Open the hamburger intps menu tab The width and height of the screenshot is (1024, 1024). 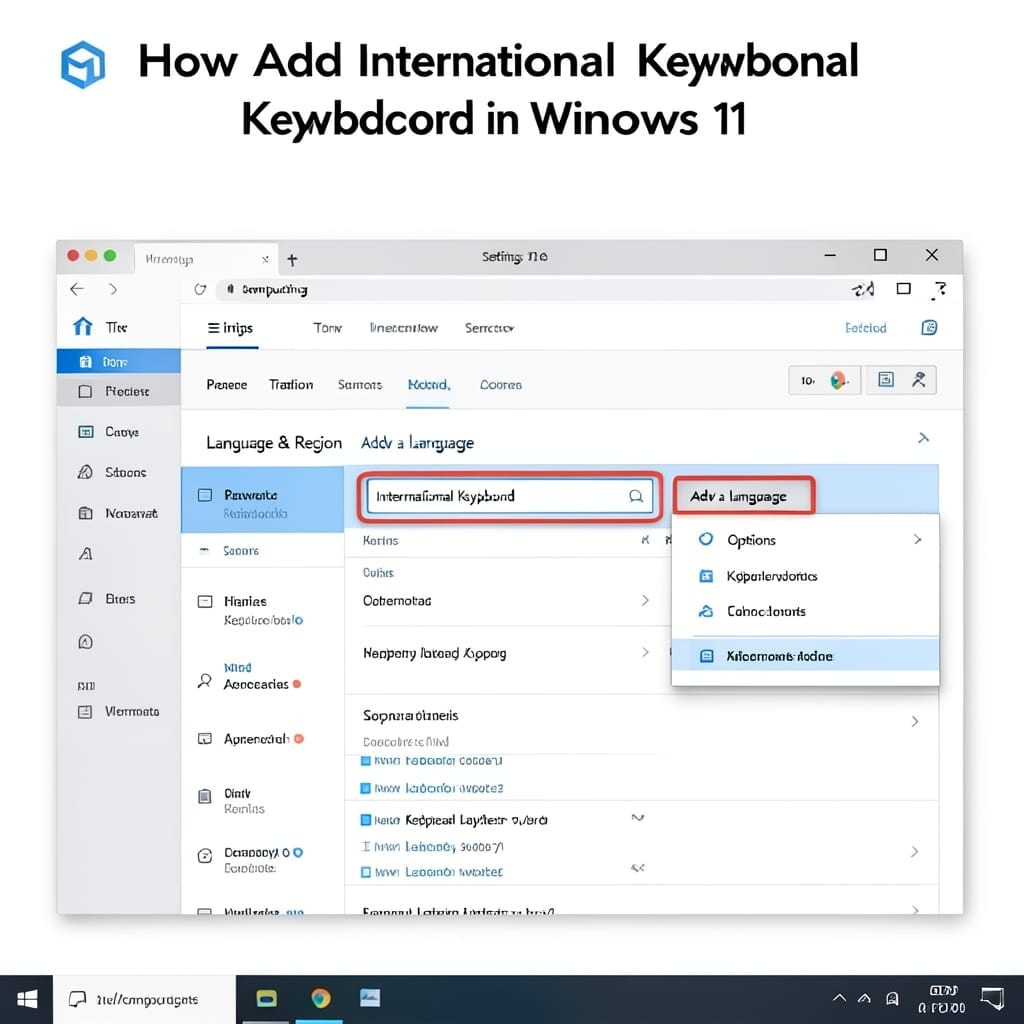coord(231,328)
